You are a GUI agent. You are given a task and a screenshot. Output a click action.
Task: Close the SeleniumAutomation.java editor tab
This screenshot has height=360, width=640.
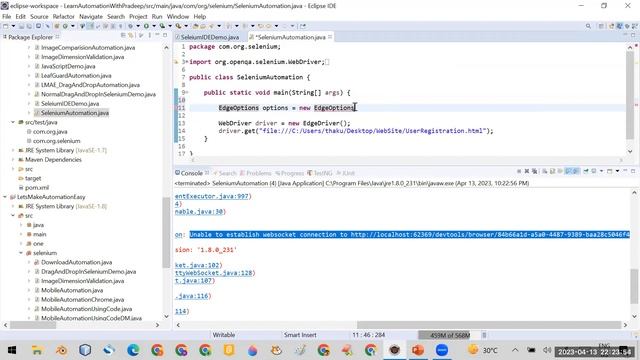pyautogui.click(x=330, y=37)
